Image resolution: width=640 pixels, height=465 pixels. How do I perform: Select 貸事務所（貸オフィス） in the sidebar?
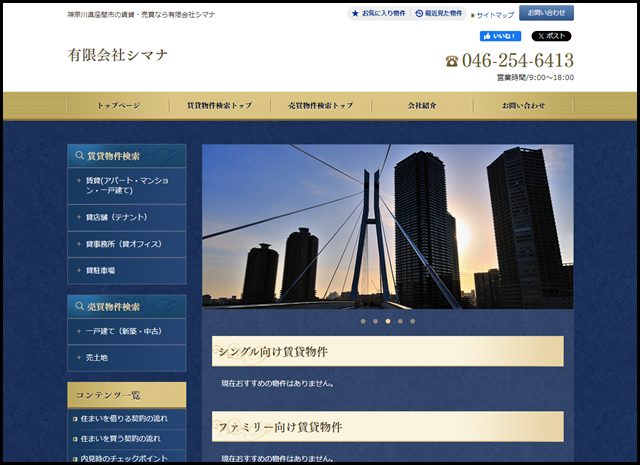click(127, 244)
